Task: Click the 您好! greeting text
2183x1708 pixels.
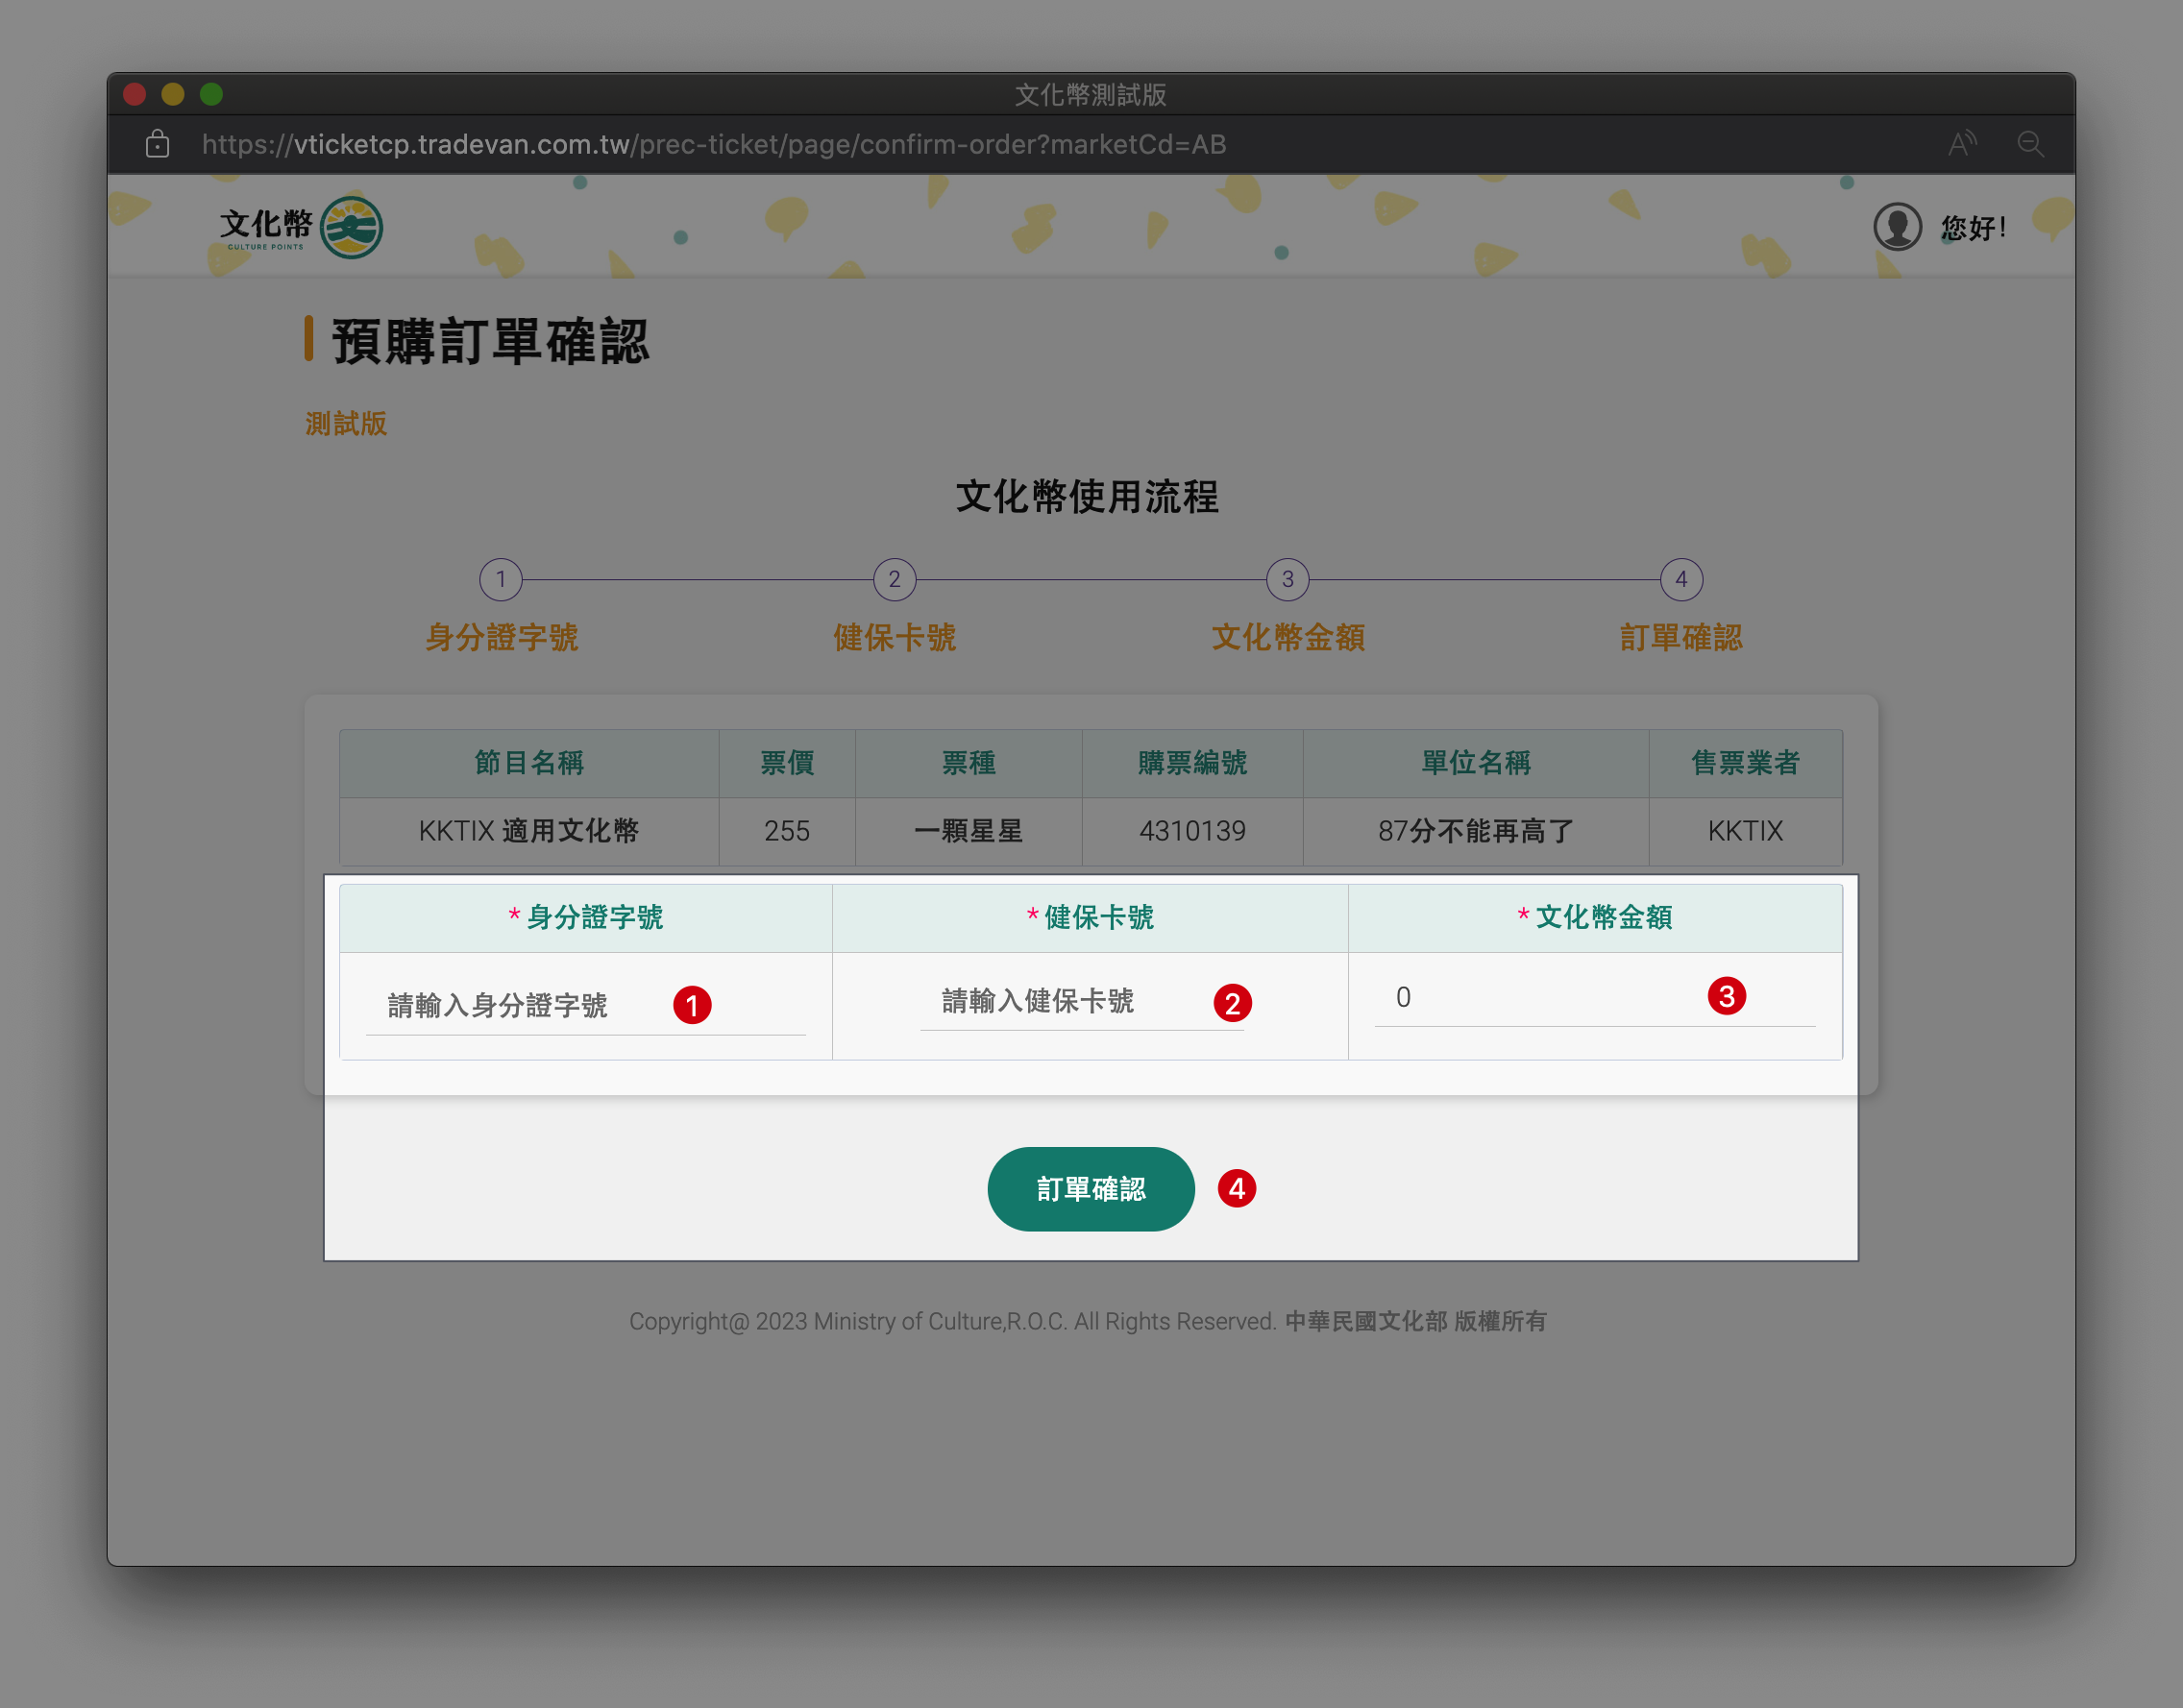Action: 1973,228
